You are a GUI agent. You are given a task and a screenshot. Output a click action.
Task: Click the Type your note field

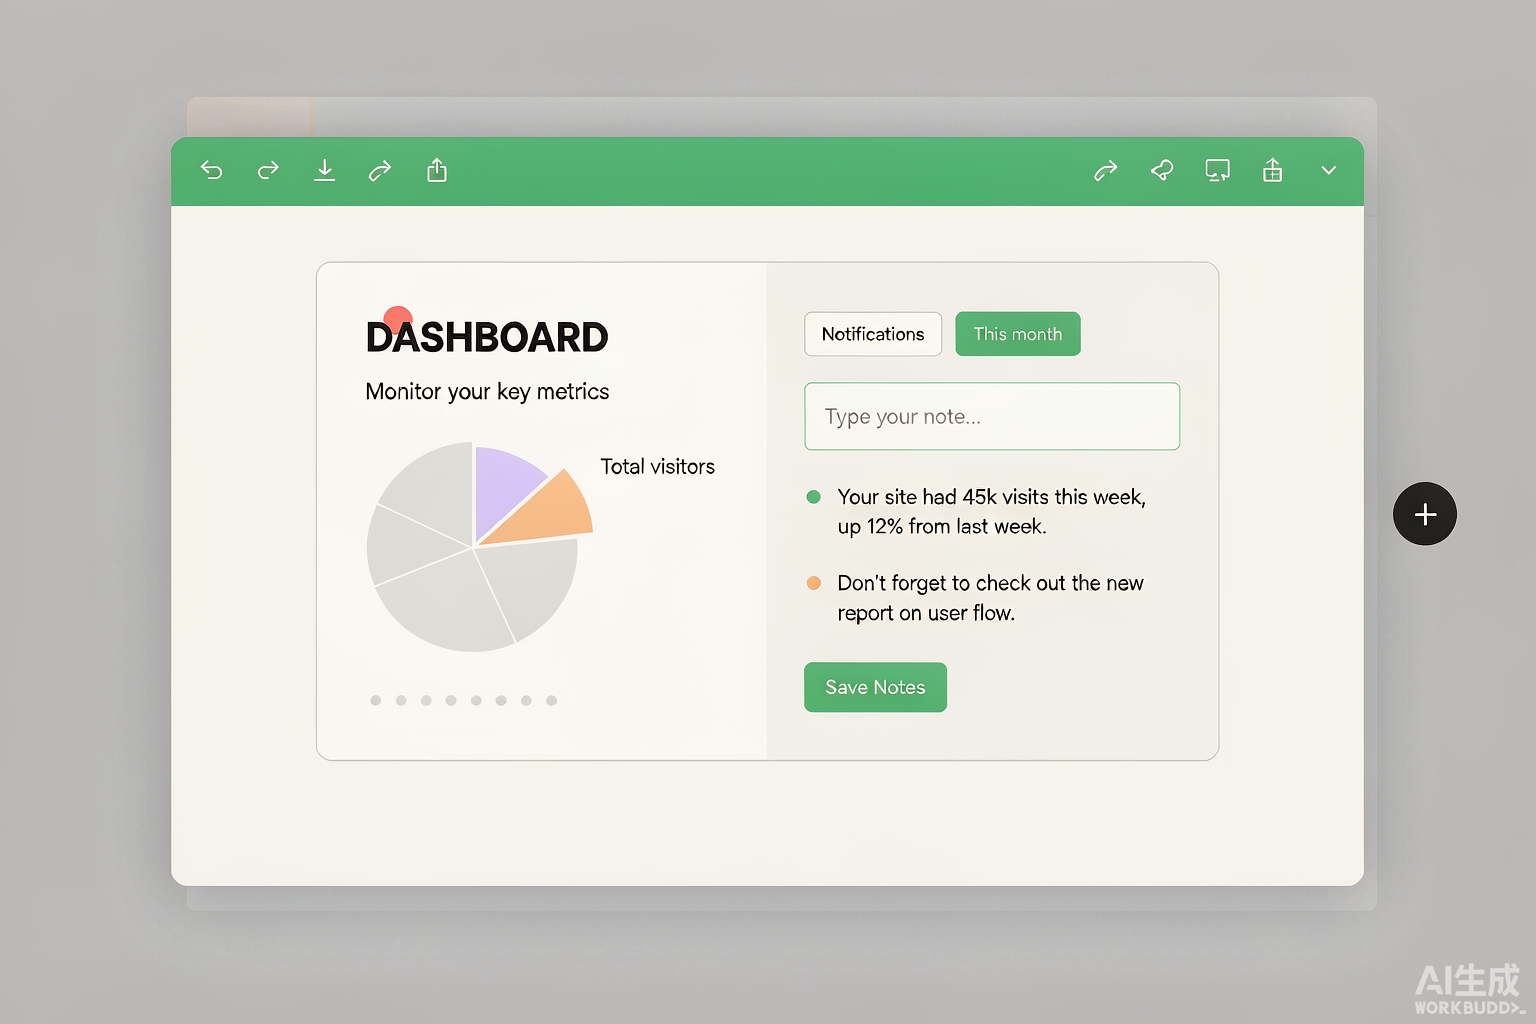[992, 416]
